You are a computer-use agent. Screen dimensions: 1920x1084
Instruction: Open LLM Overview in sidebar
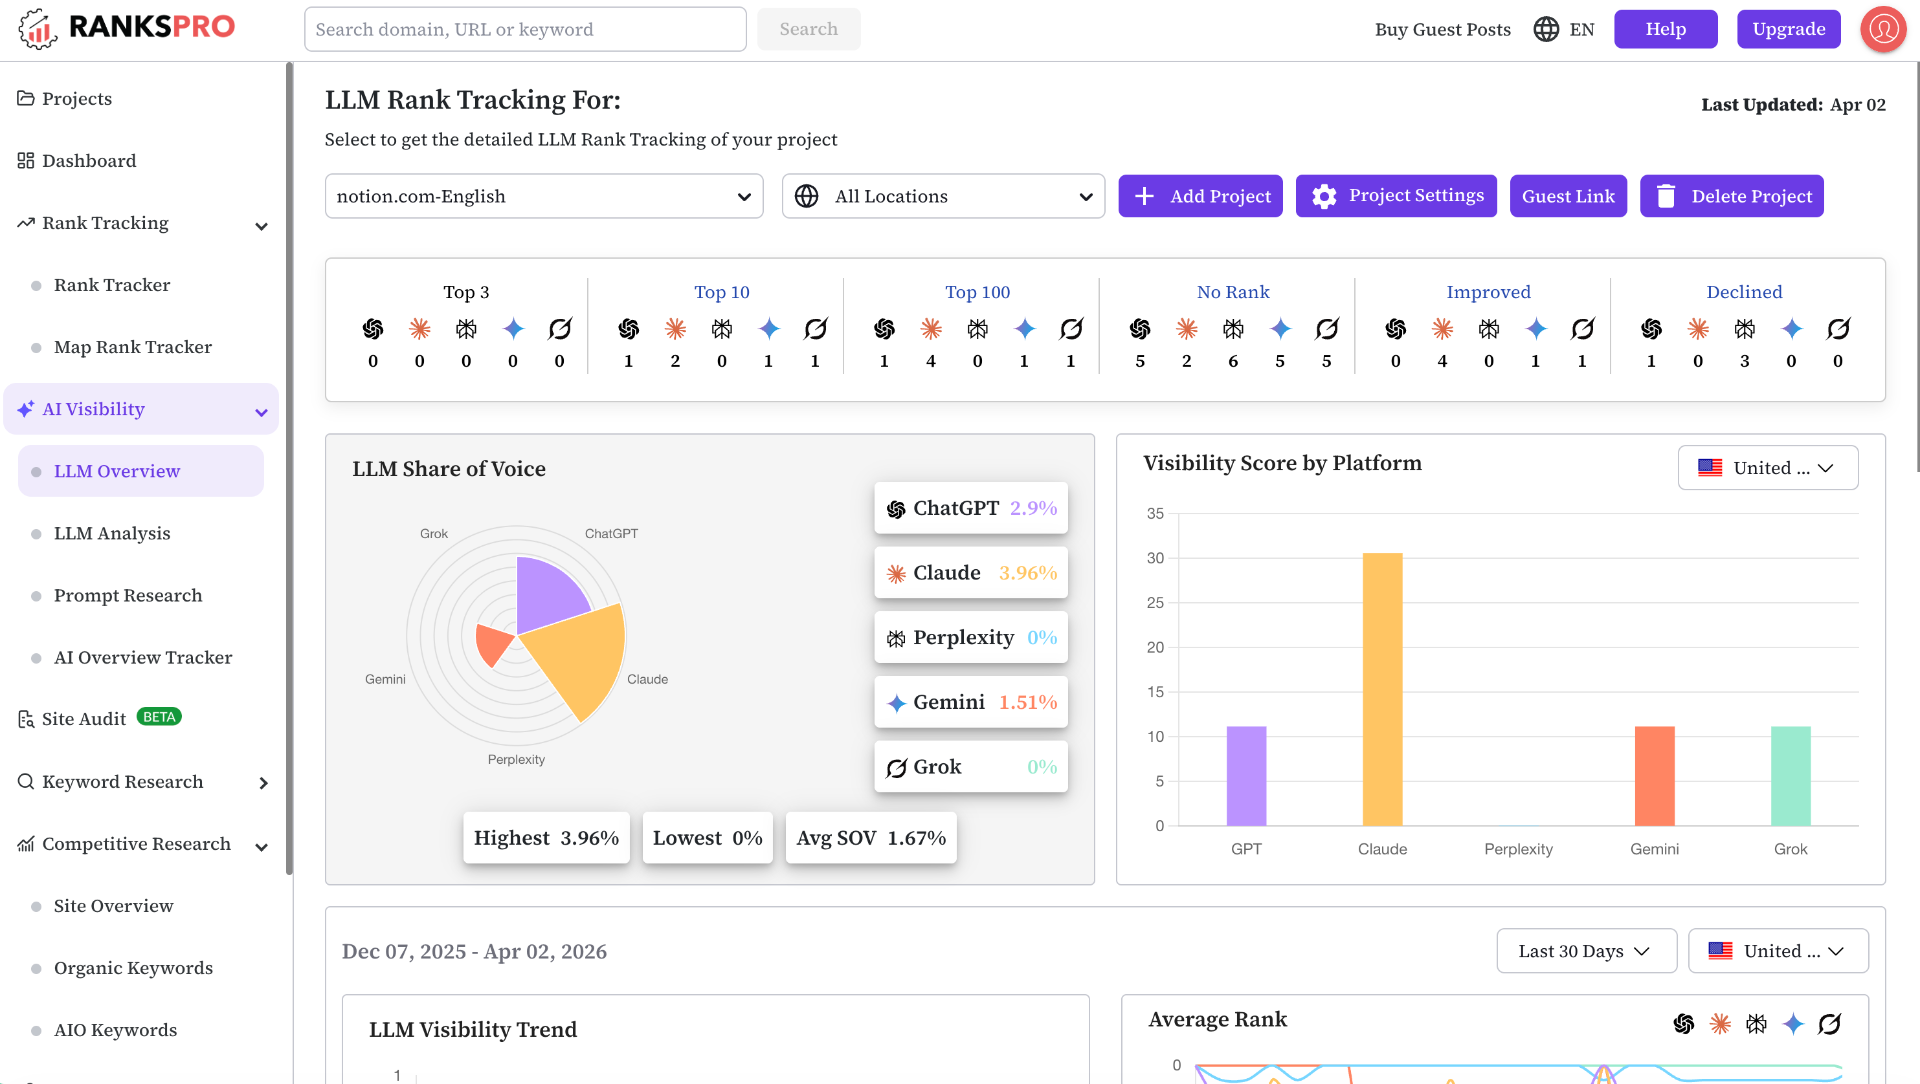click(x=141, y=471)
